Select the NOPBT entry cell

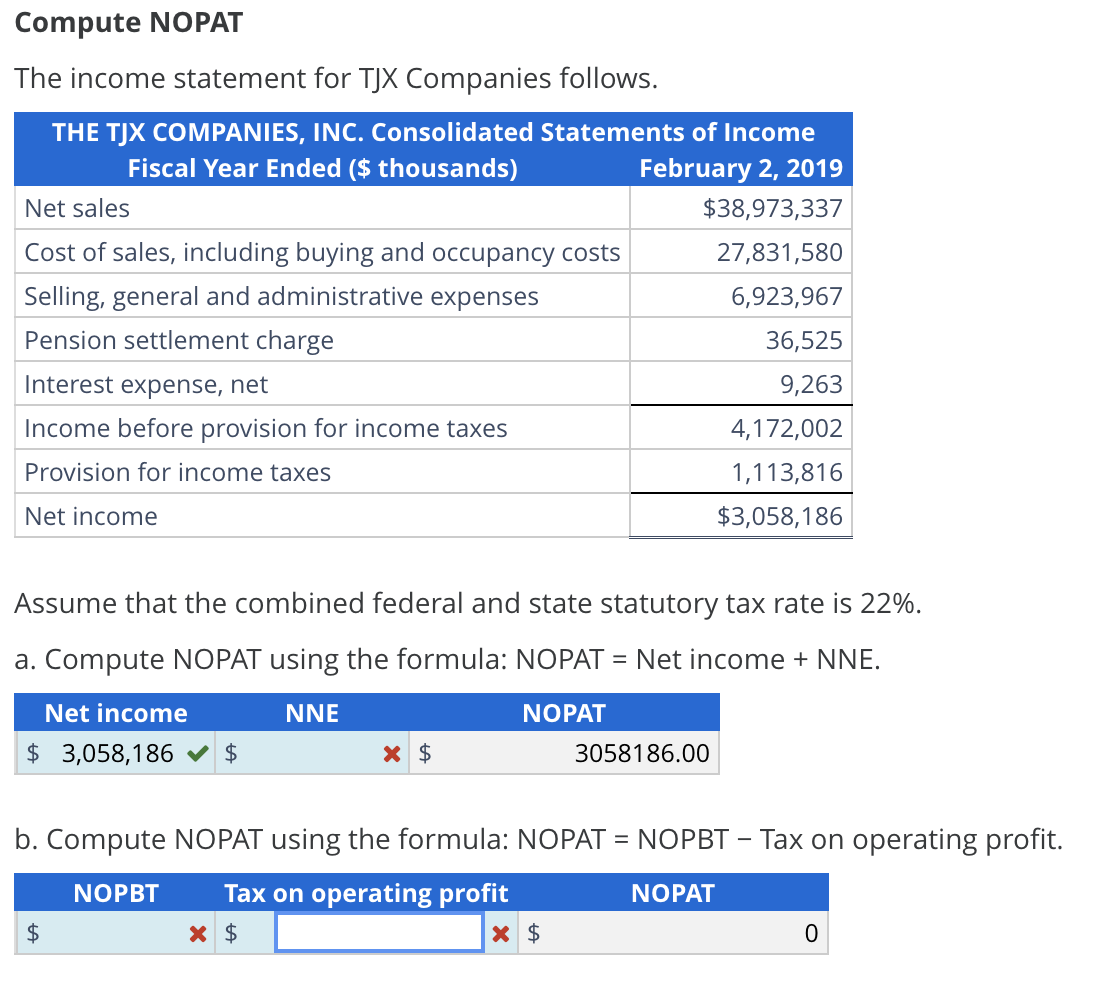click(115, 933)
